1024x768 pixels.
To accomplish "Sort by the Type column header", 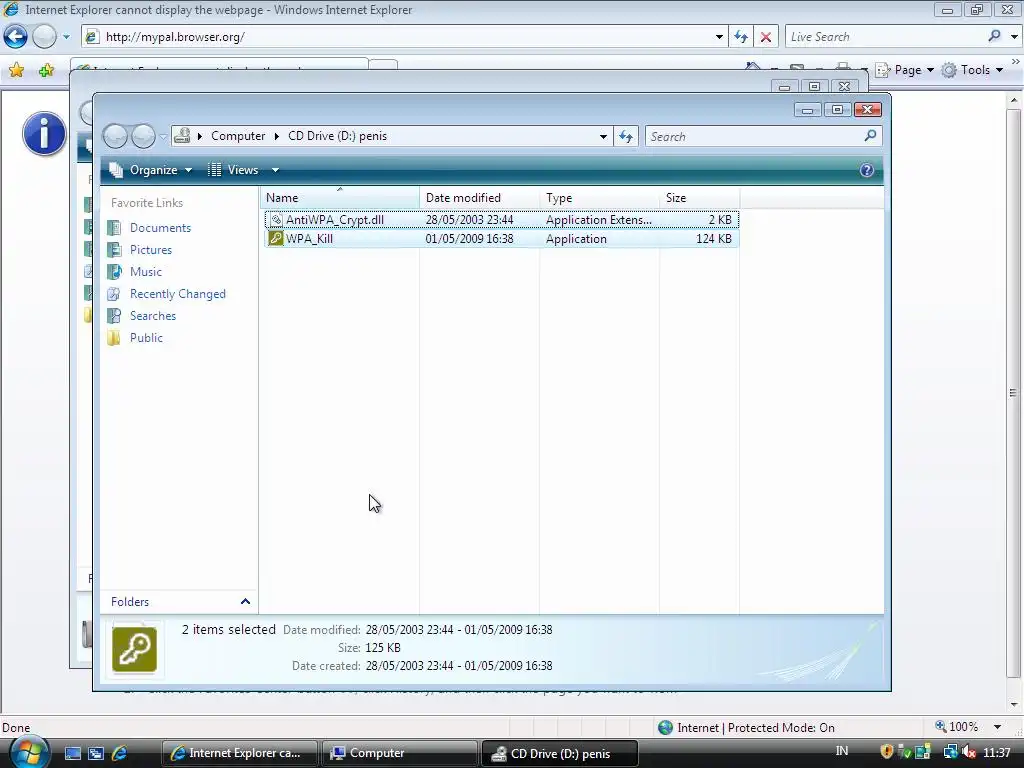I will point(600,198).
